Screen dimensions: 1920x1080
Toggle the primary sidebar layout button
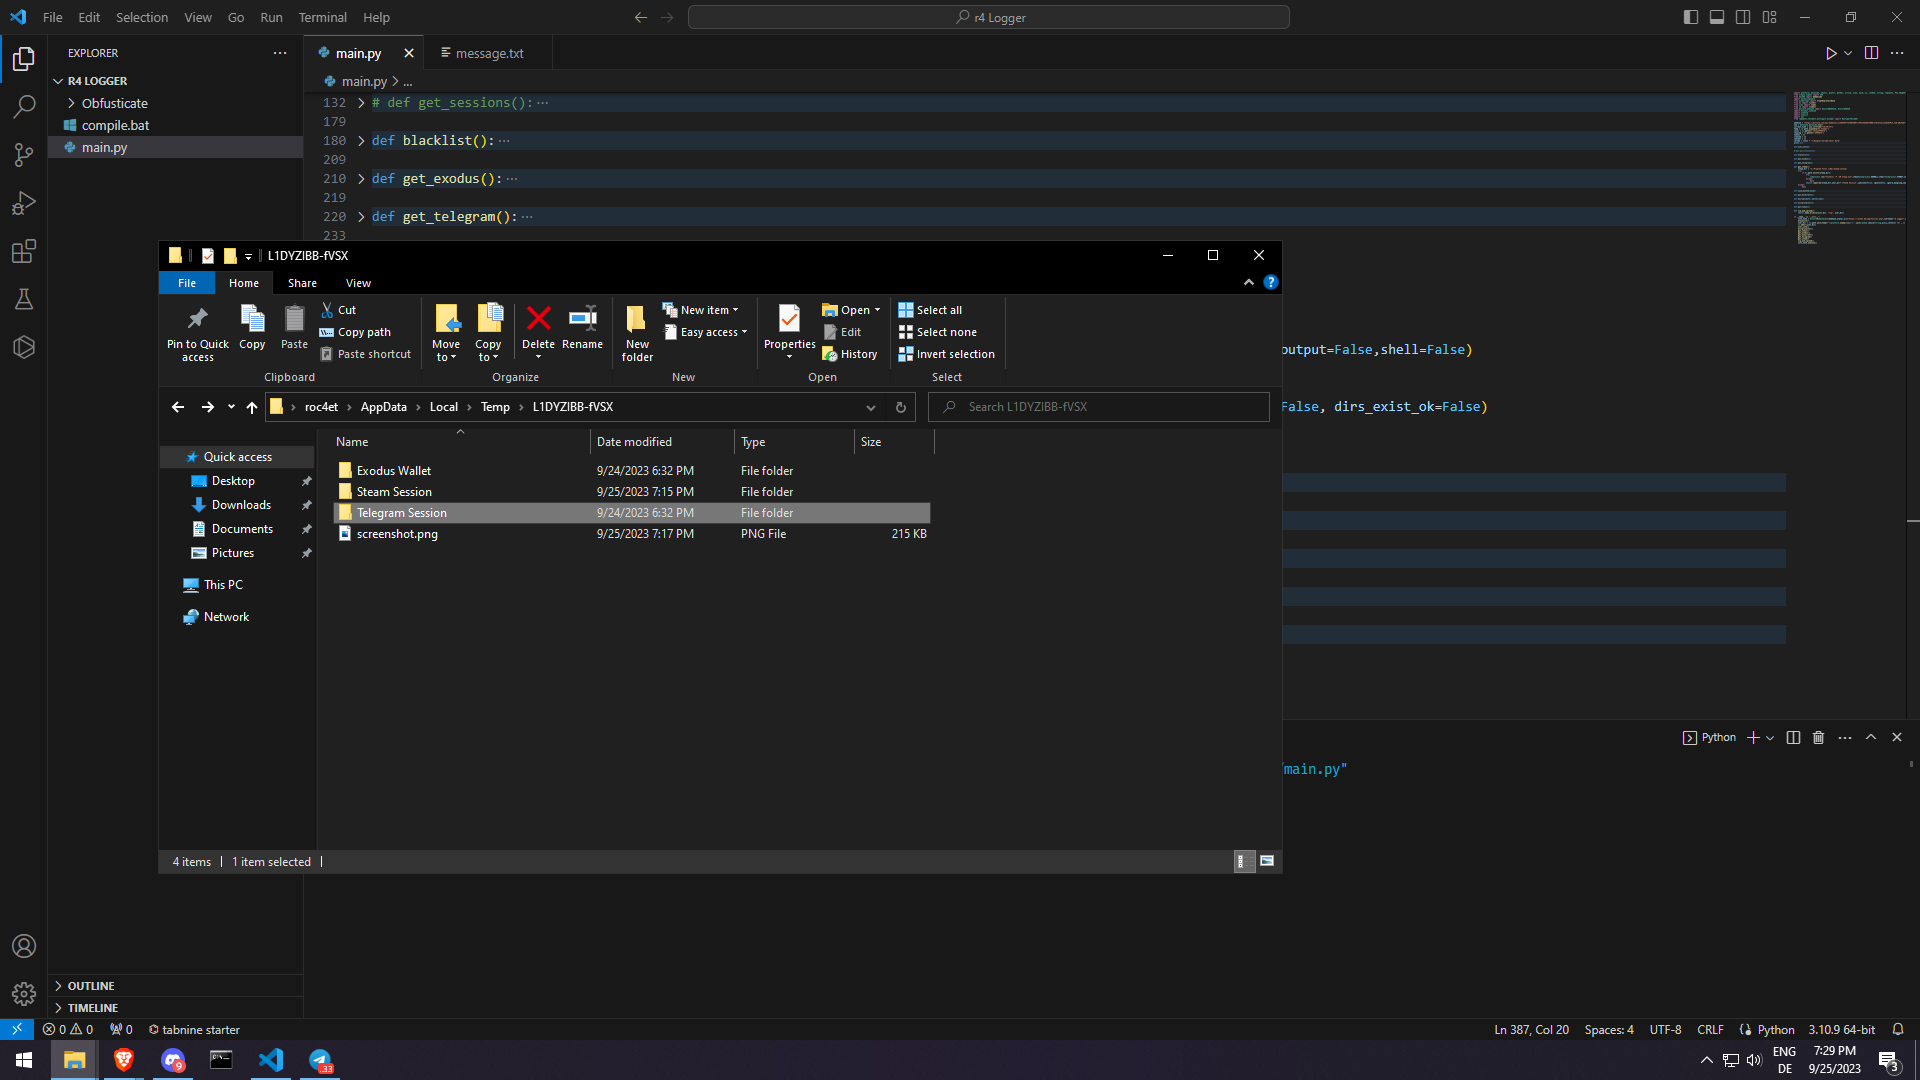click(x=1690, y=17)
